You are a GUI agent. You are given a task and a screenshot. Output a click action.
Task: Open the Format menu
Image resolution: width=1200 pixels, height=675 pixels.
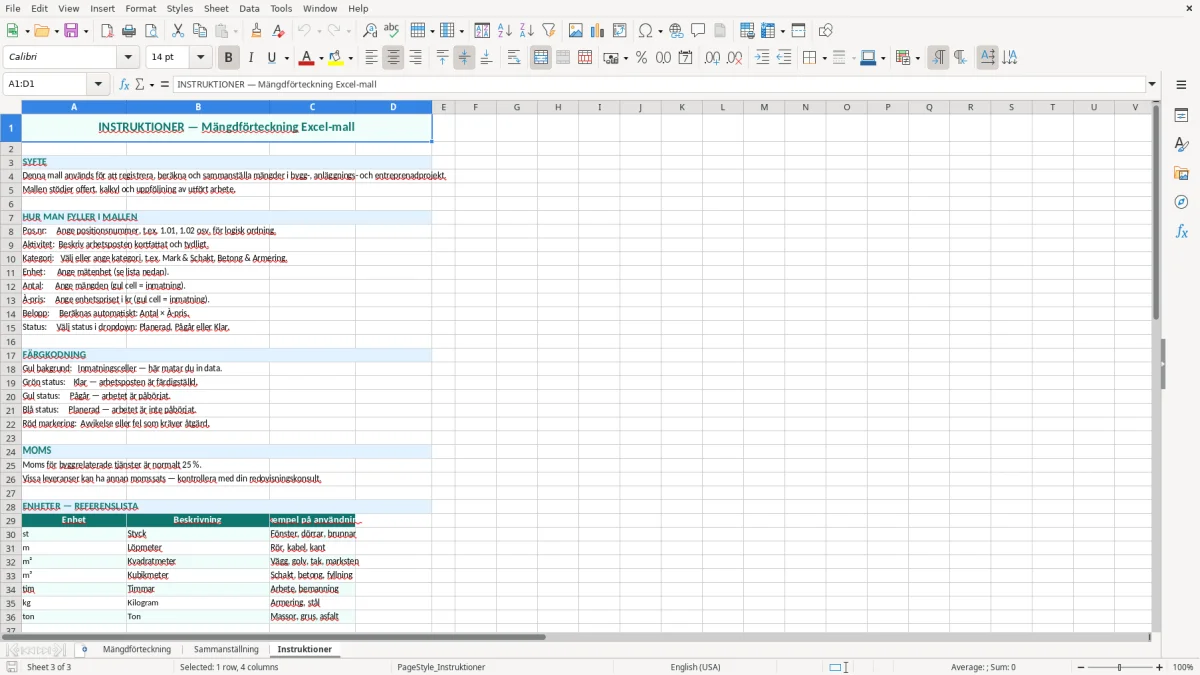coord(140,8)
